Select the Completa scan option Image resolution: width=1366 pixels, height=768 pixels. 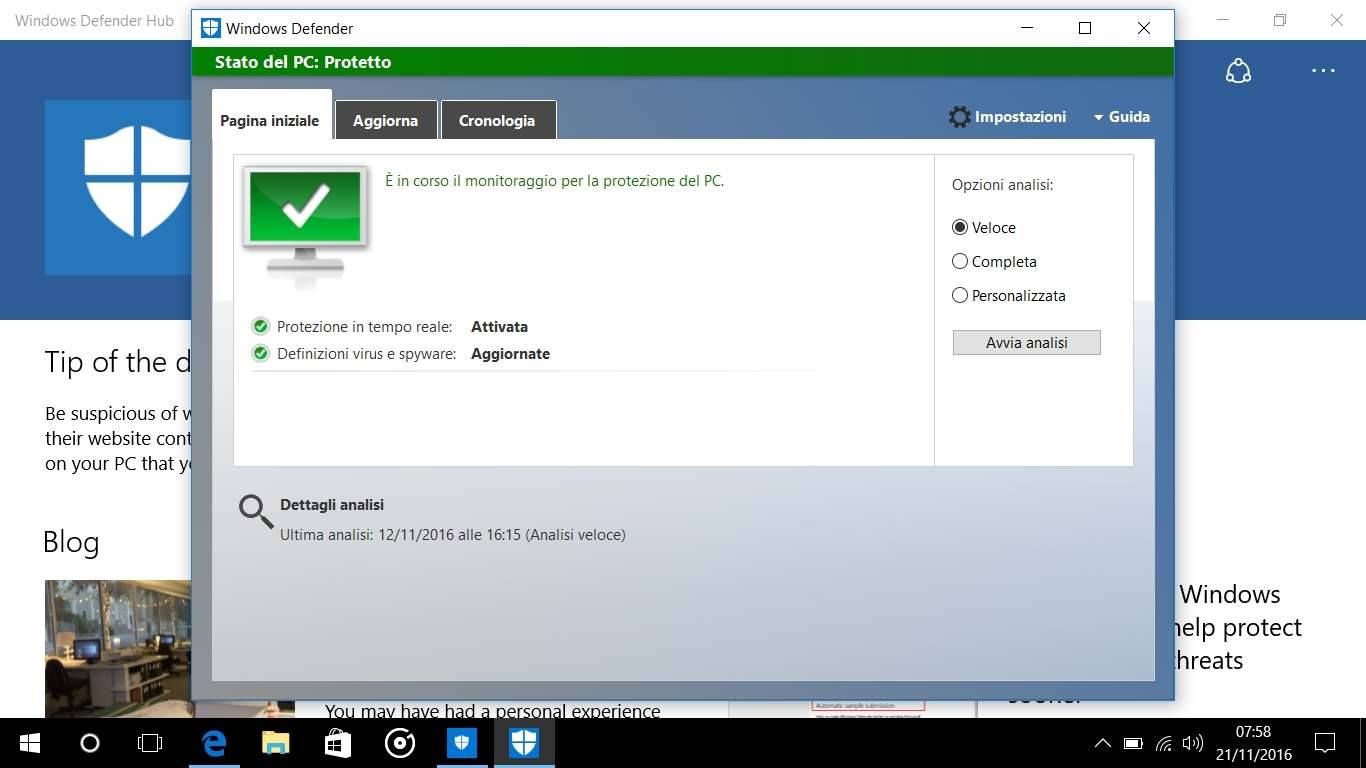click(x=994, y=262)
